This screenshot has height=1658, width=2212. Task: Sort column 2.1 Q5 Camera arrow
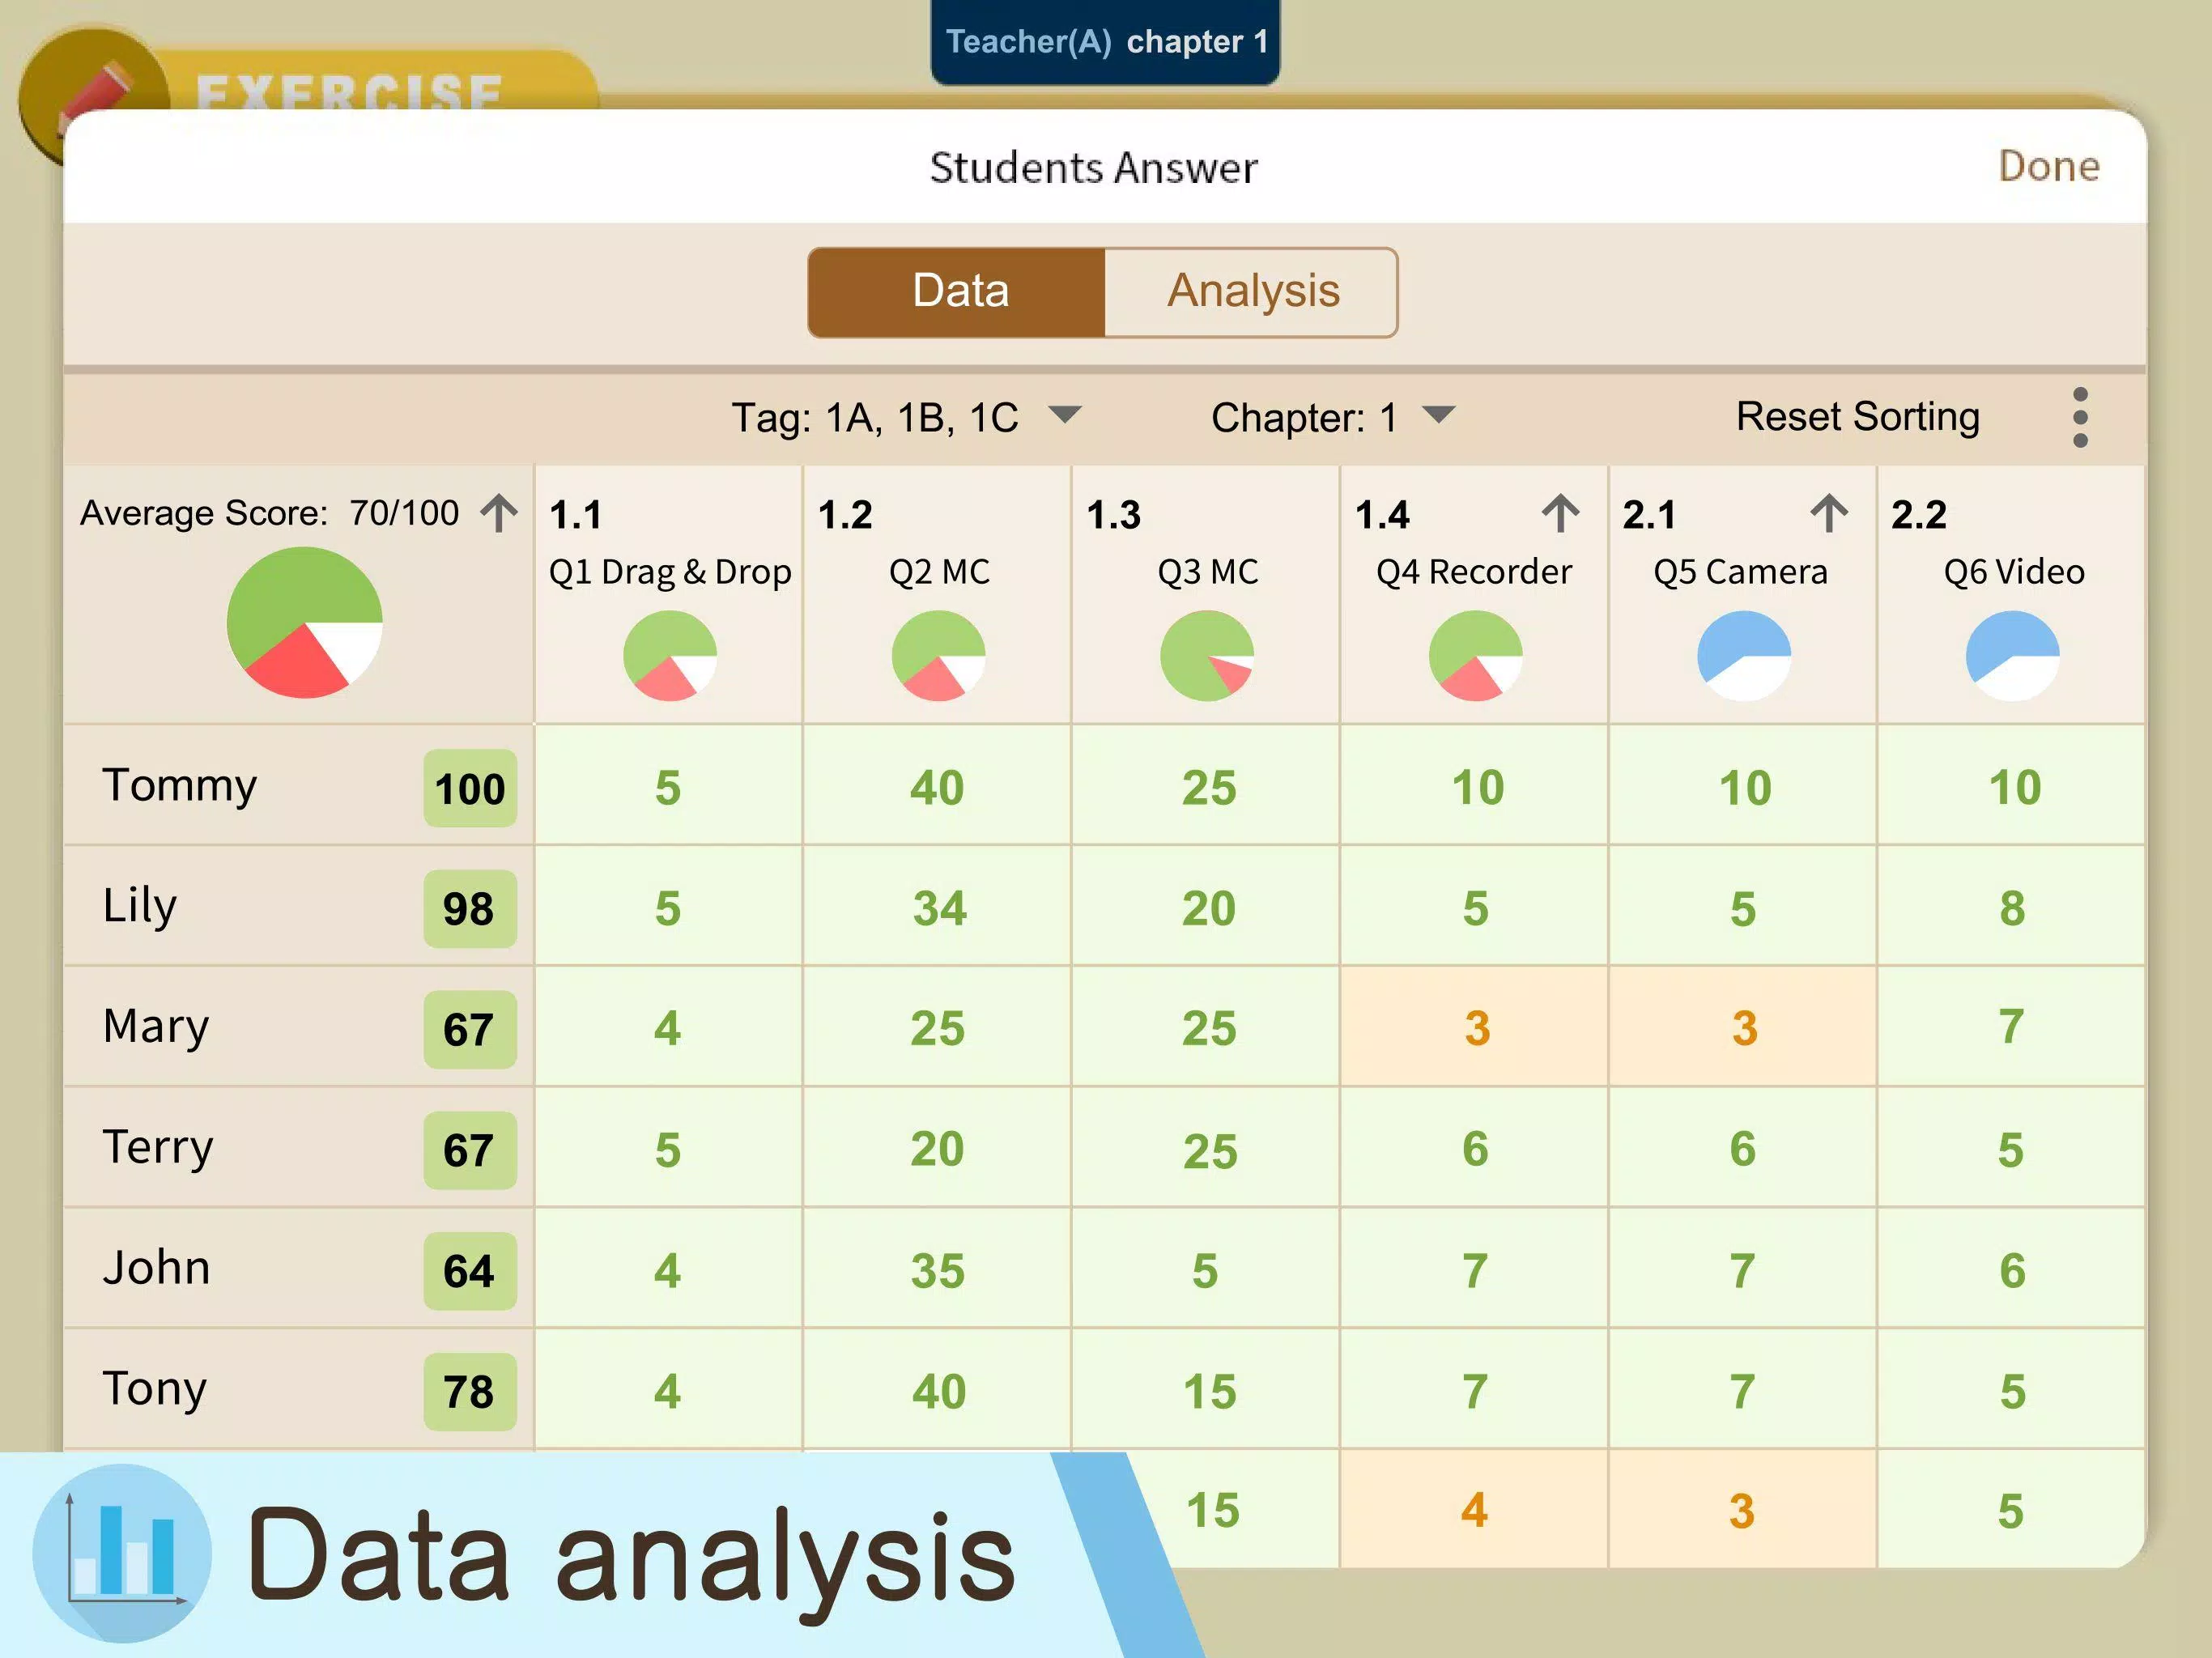1829,513
